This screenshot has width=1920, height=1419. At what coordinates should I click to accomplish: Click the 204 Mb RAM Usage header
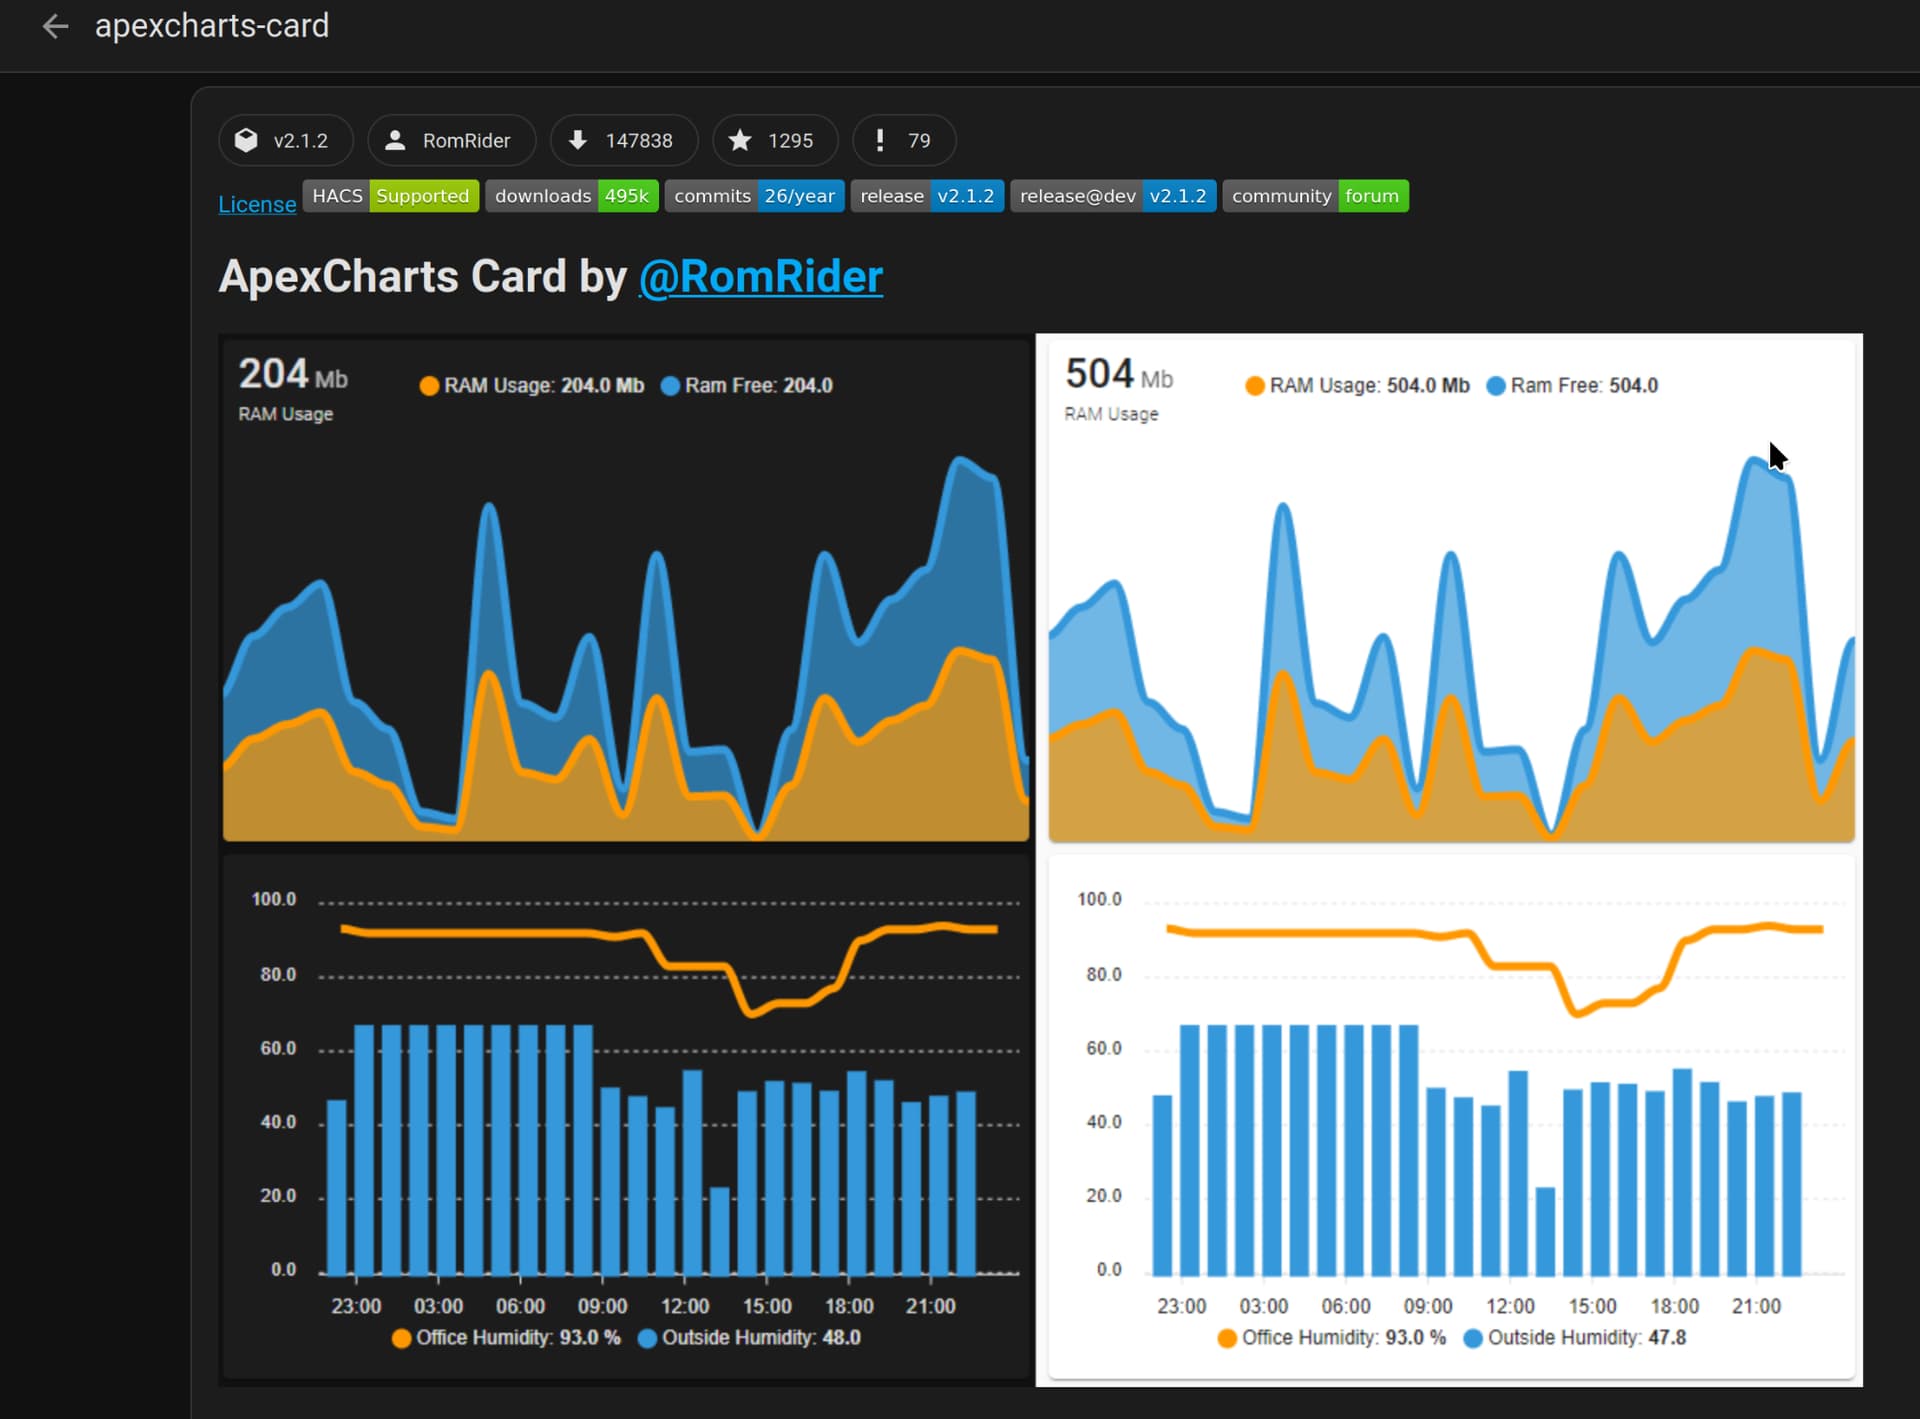coord(292,388)
